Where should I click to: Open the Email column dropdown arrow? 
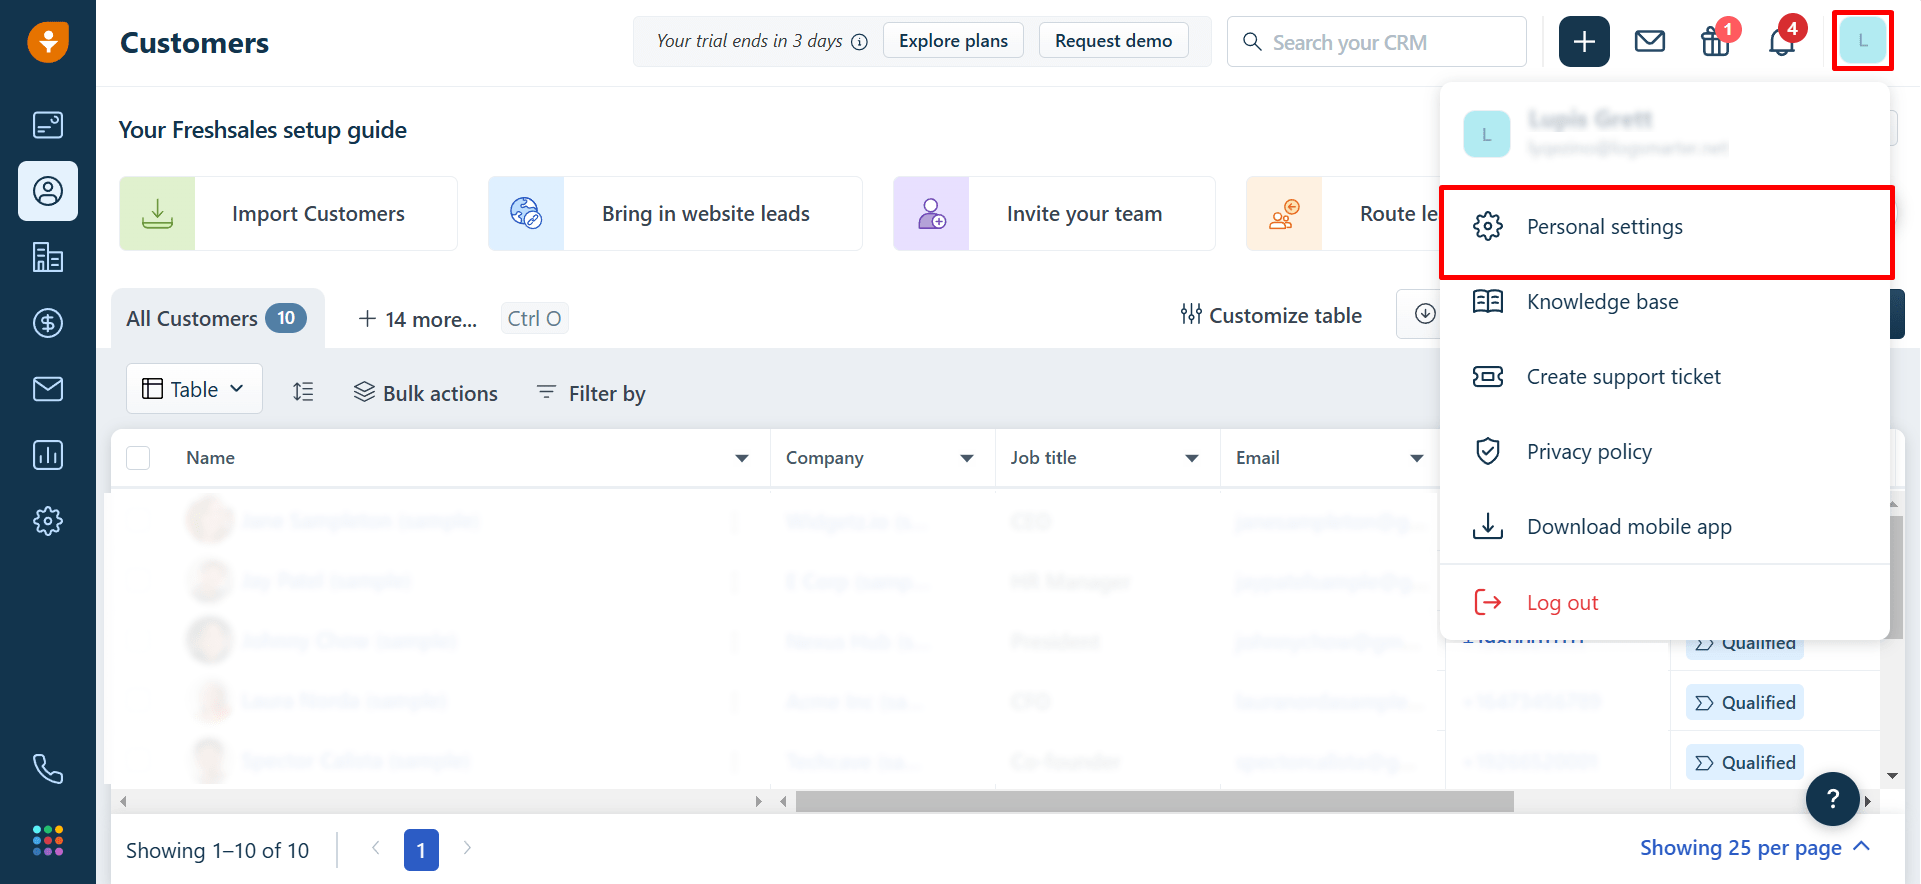pos(1417,458)
